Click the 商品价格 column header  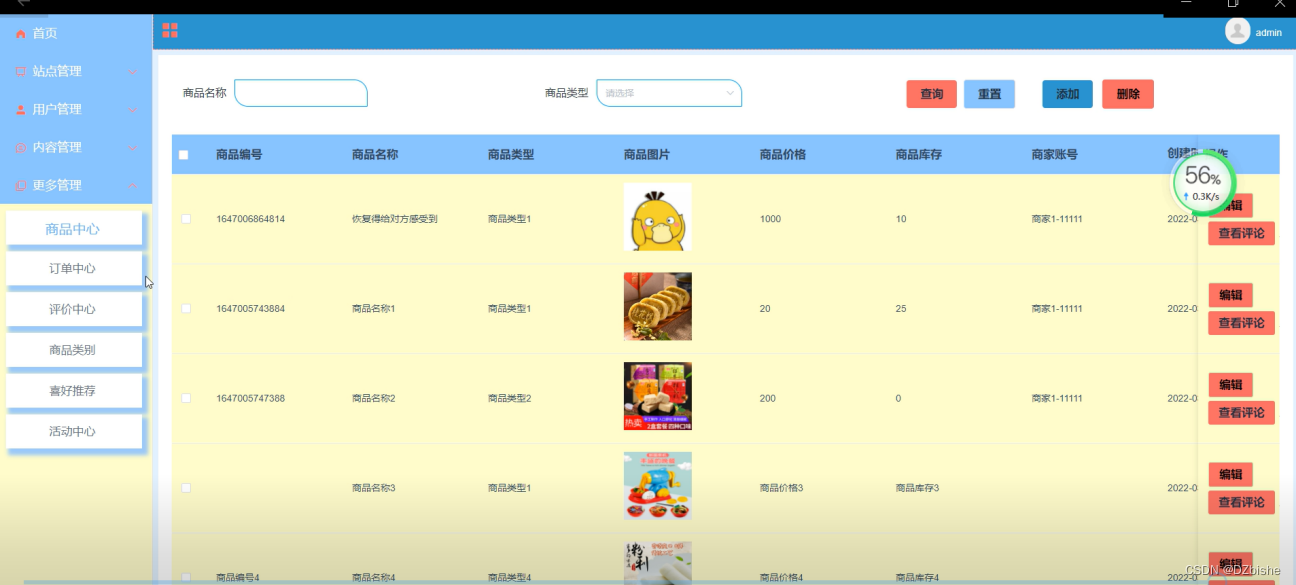(783, 155)
